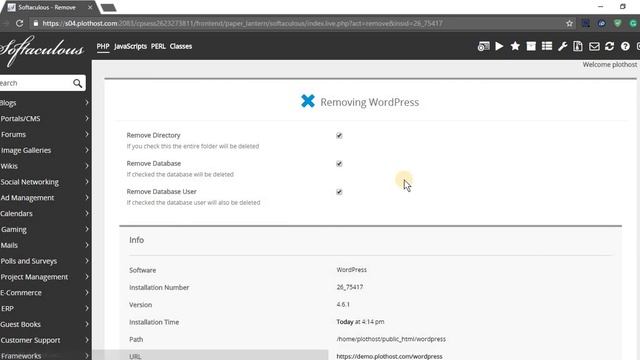Screen dimensions: 640x360
Task: Open the Task List icon
Action: [x=547, y=46]
